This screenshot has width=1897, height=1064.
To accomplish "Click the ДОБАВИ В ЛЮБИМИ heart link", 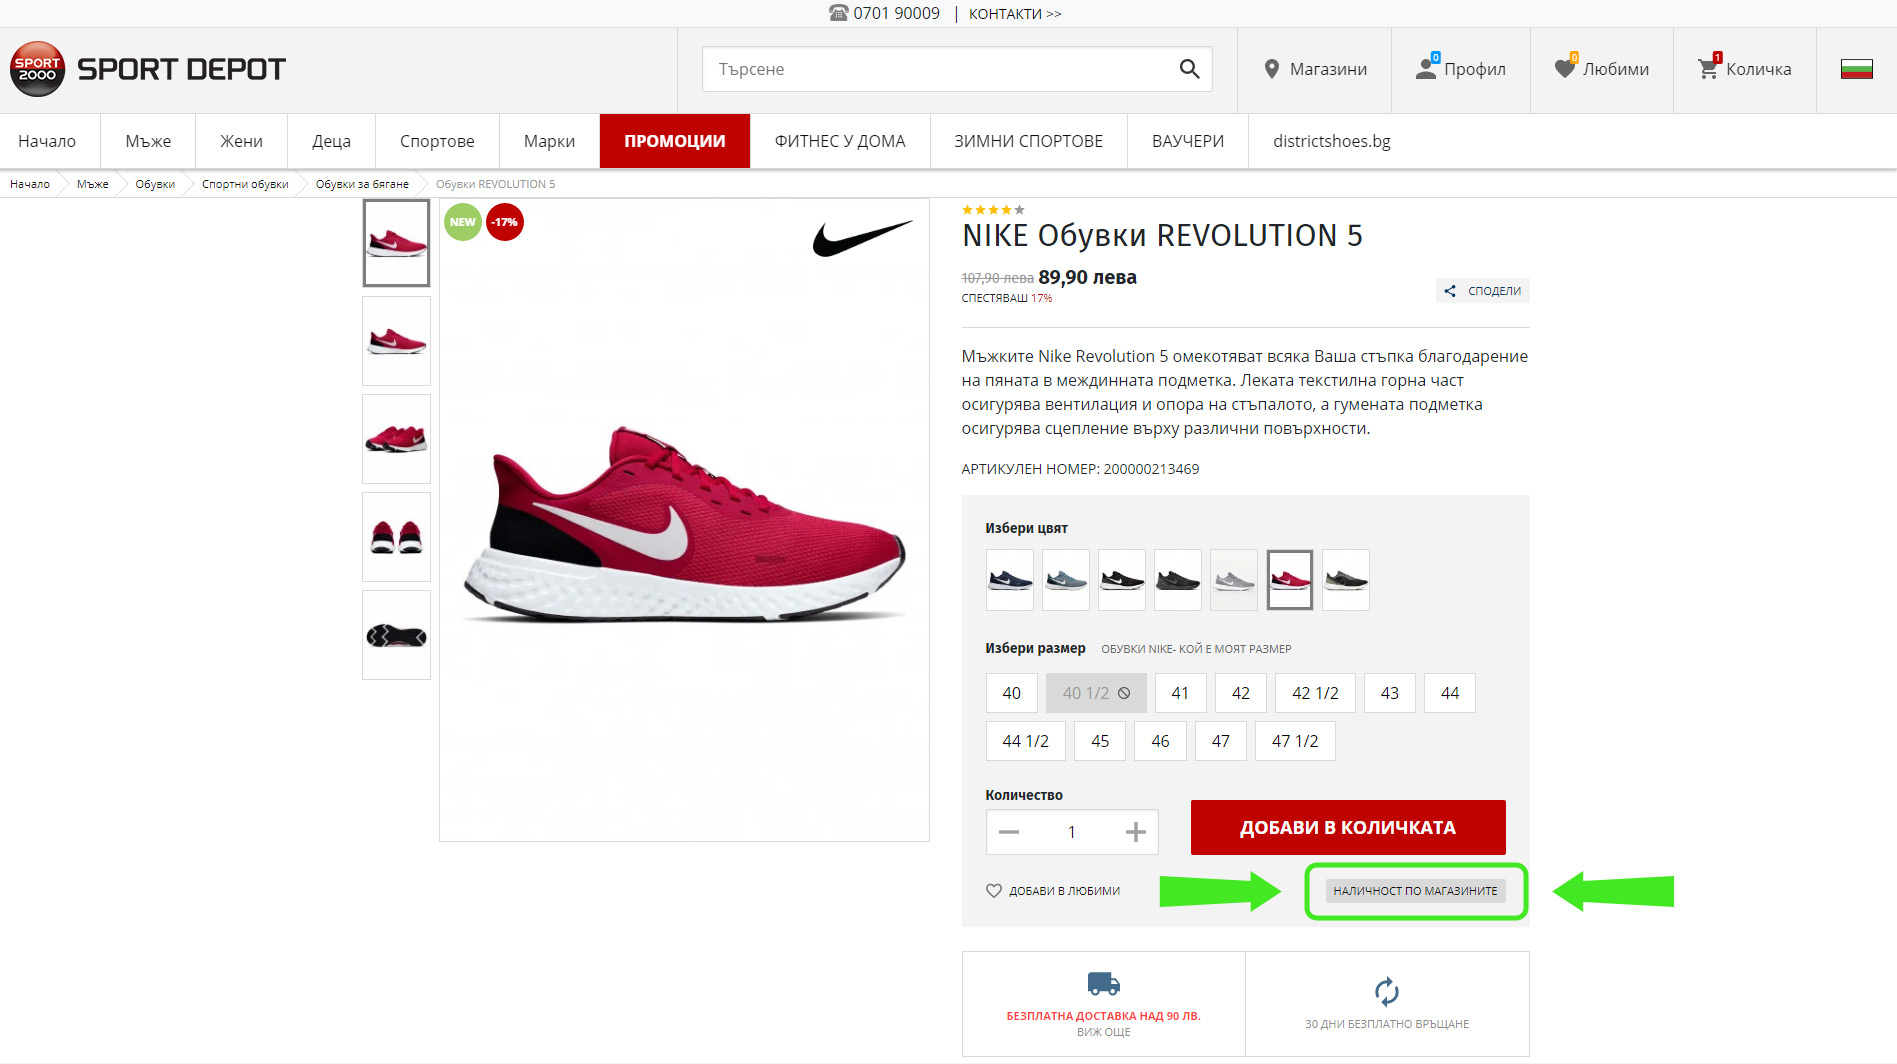I will coord(1053,891).
